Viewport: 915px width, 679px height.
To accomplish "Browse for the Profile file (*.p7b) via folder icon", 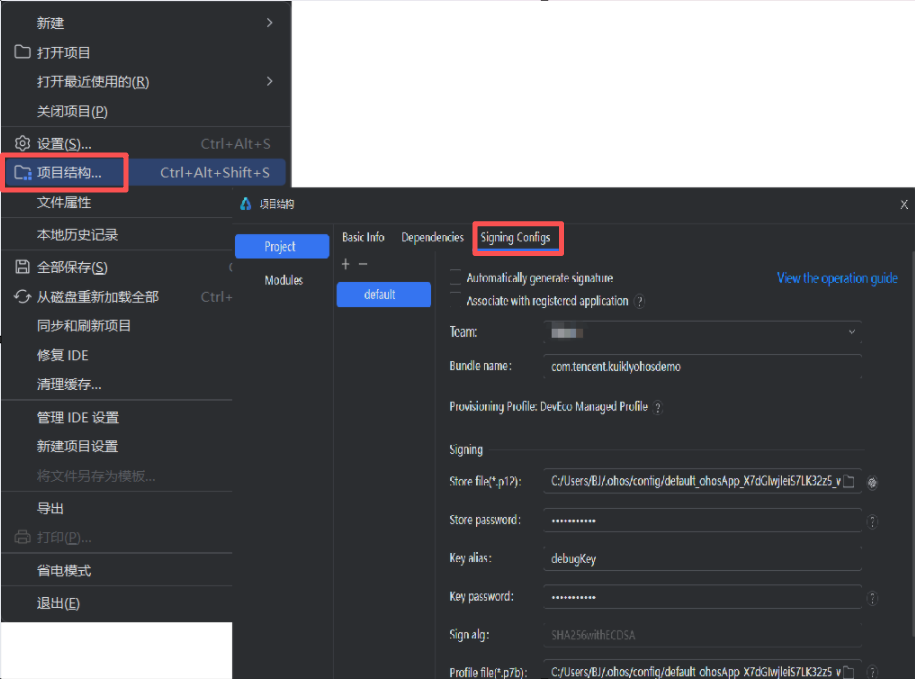I will [x=849, y=671].
